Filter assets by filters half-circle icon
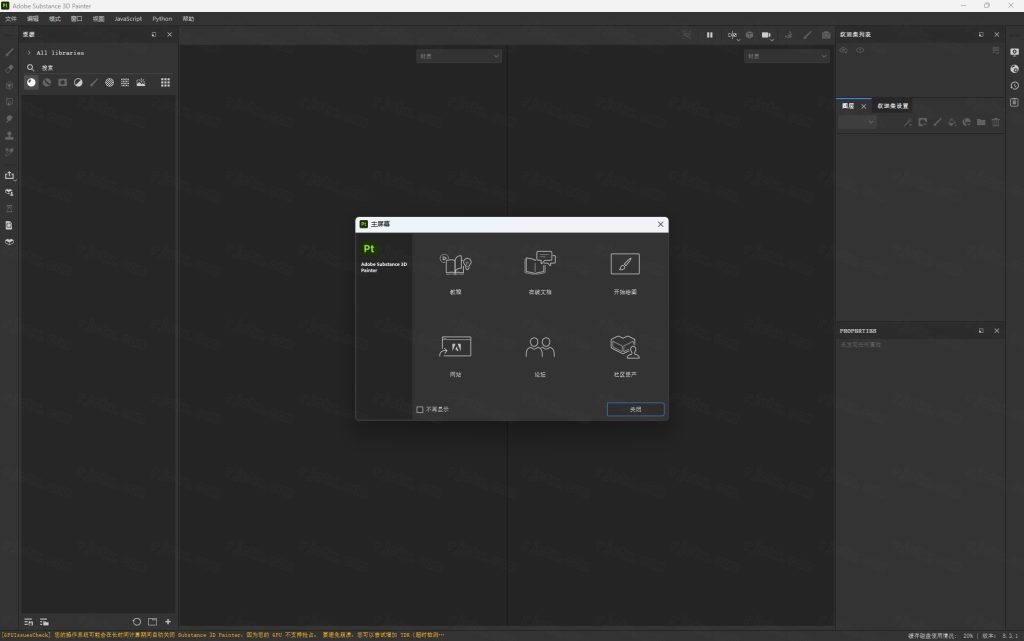 pos(78,82)
